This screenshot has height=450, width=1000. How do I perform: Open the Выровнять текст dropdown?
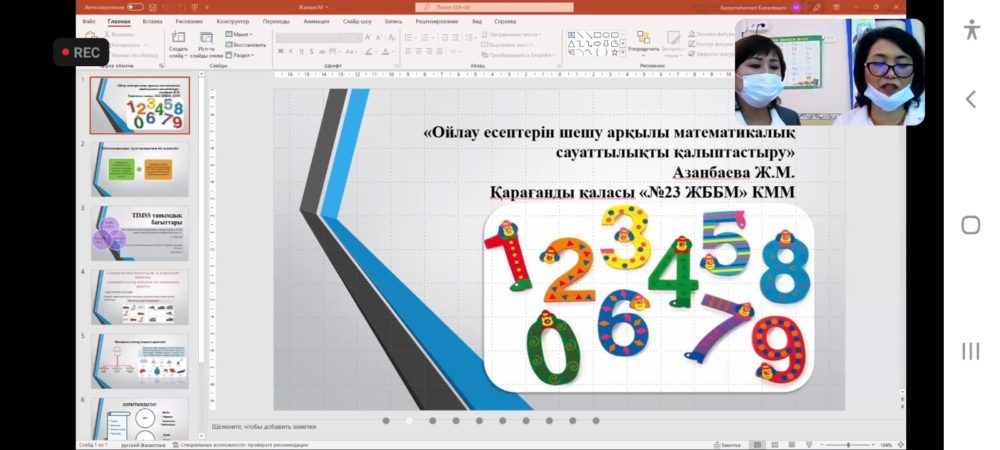coord(508,45)
